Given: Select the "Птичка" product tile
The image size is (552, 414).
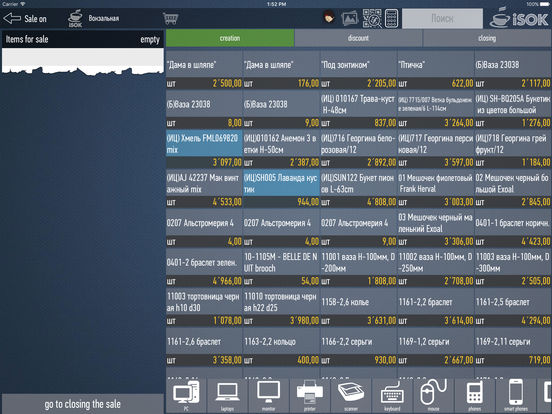Looking at the screenshot, I should pos(435,70).
